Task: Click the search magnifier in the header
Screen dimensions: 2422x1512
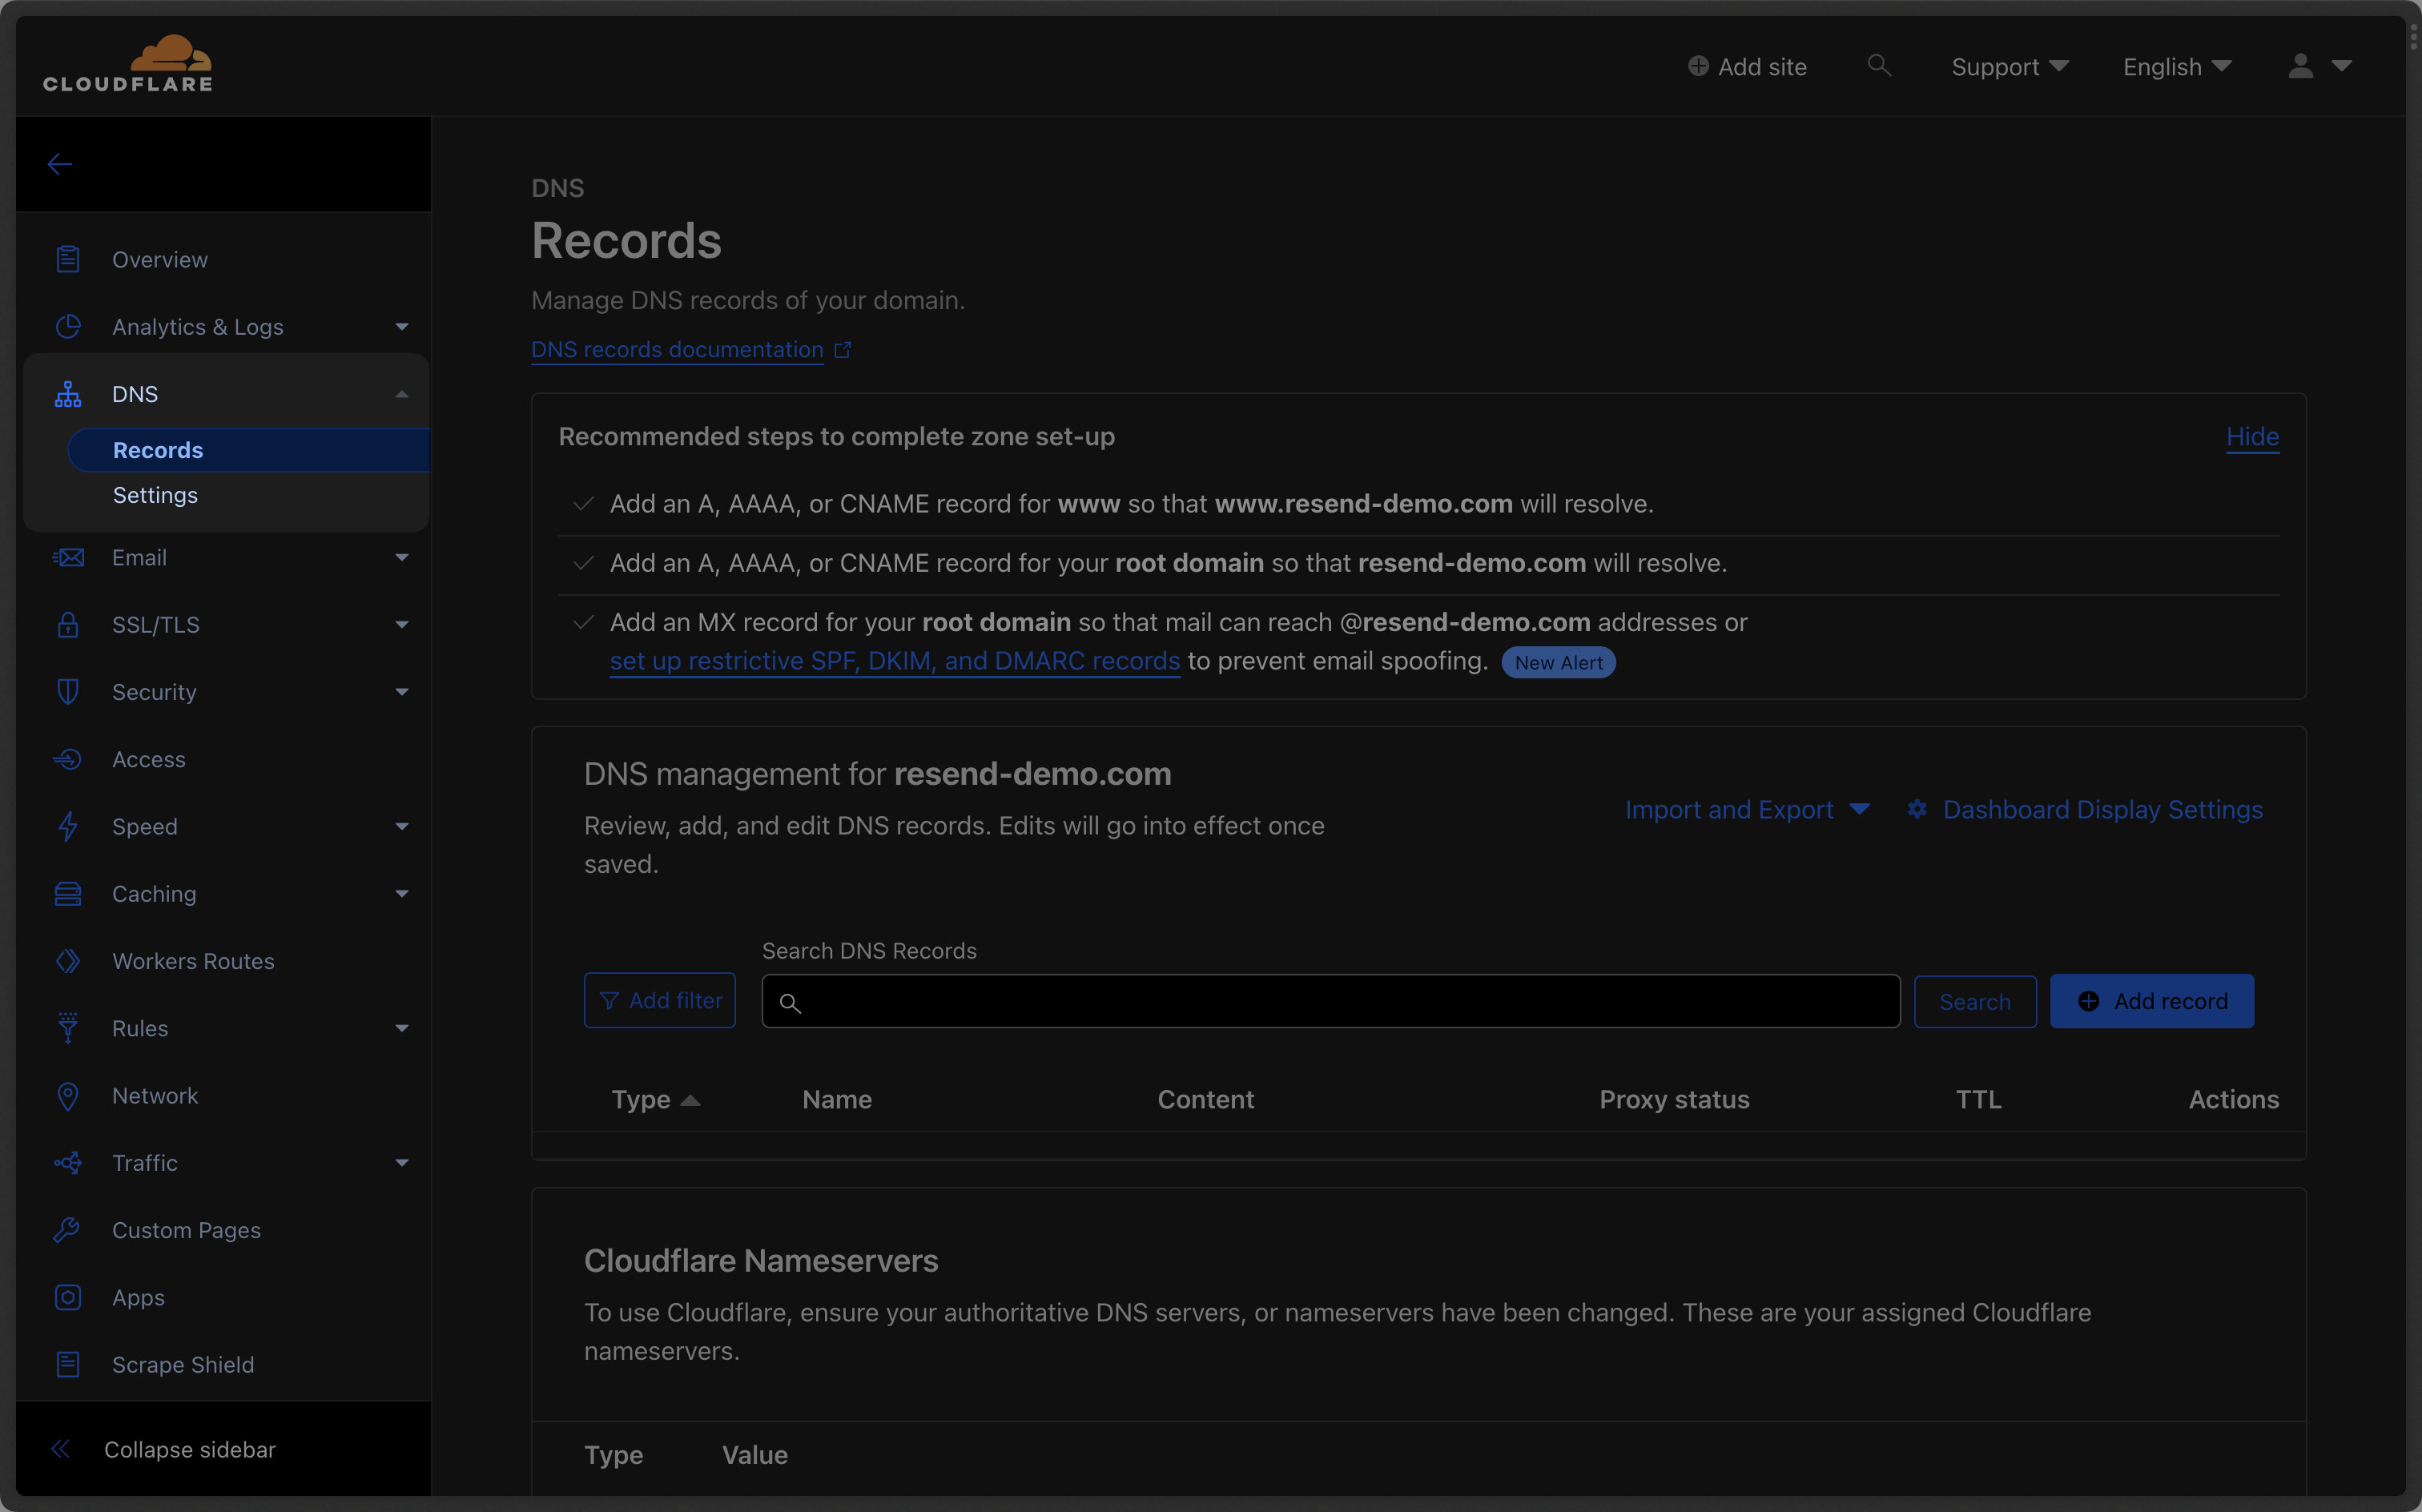Action: tap(1879, 65)
